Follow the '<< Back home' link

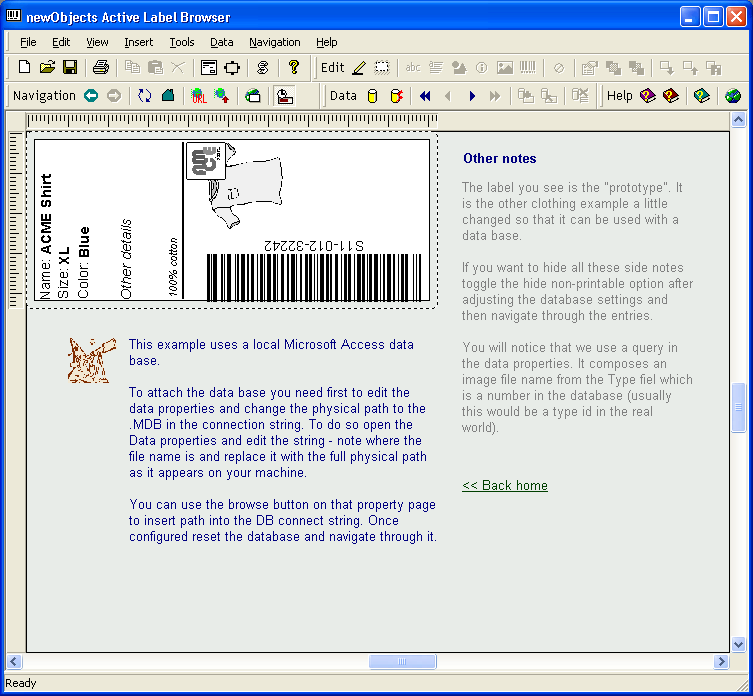(505, 486)
